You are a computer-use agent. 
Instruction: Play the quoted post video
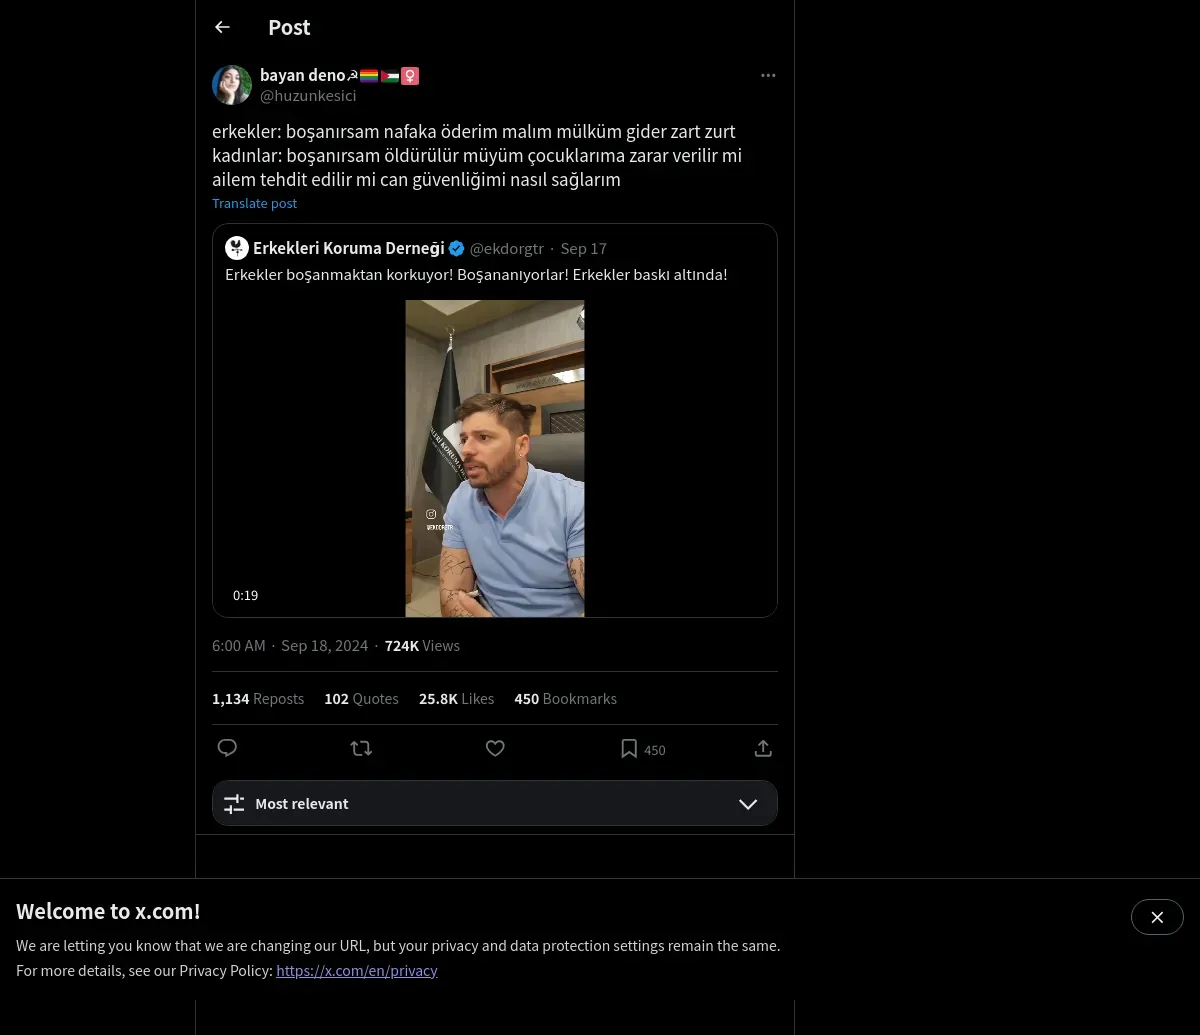[494, 458]
